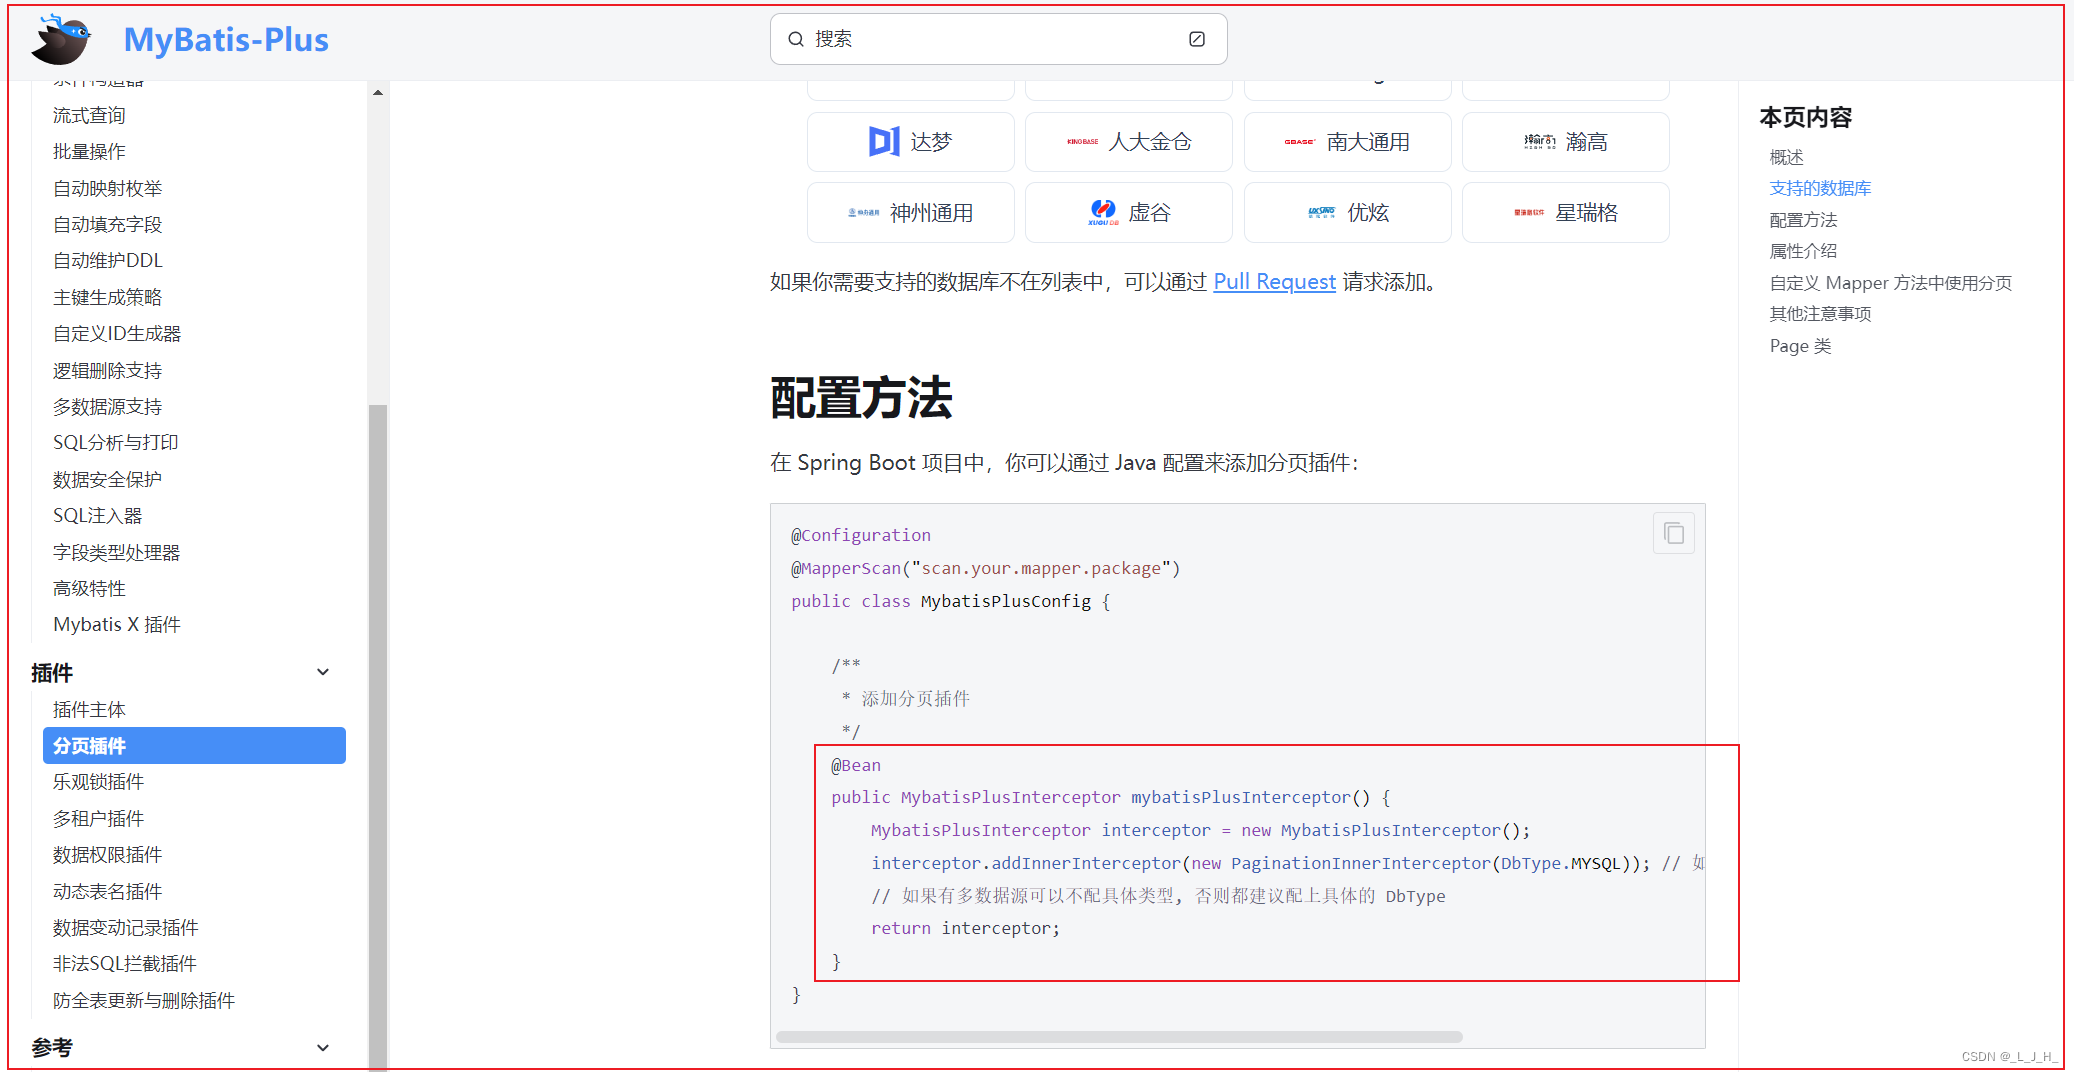Screen dimensions: 2074x1072
Task: Open 数据变动记录插件 in the sidebar
Action: click(125, 928)
